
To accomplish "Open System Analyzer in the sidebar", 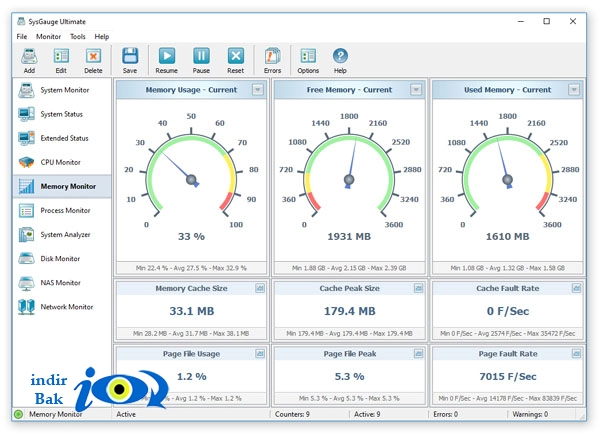I will tap(62, 235).
